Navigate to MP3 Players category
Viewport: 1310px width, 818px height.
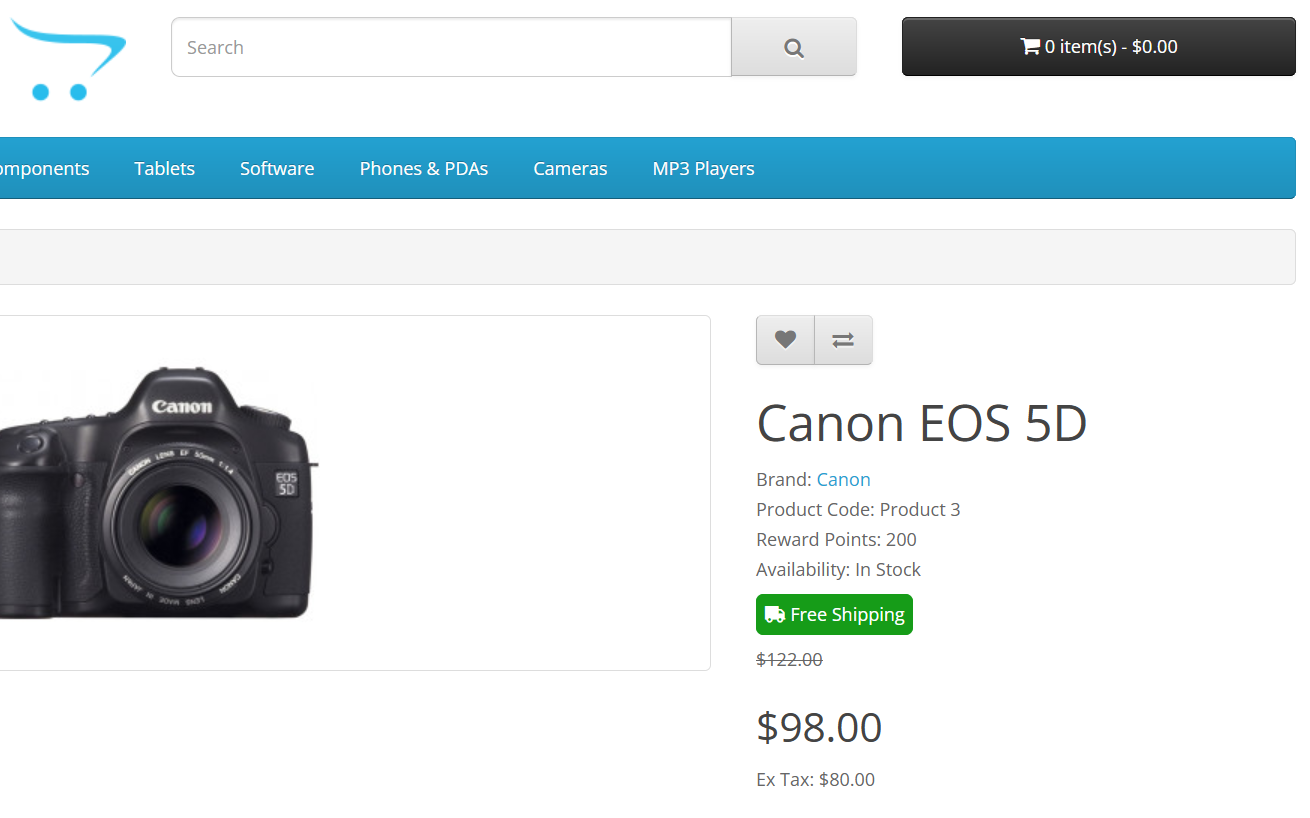(703, 168)
